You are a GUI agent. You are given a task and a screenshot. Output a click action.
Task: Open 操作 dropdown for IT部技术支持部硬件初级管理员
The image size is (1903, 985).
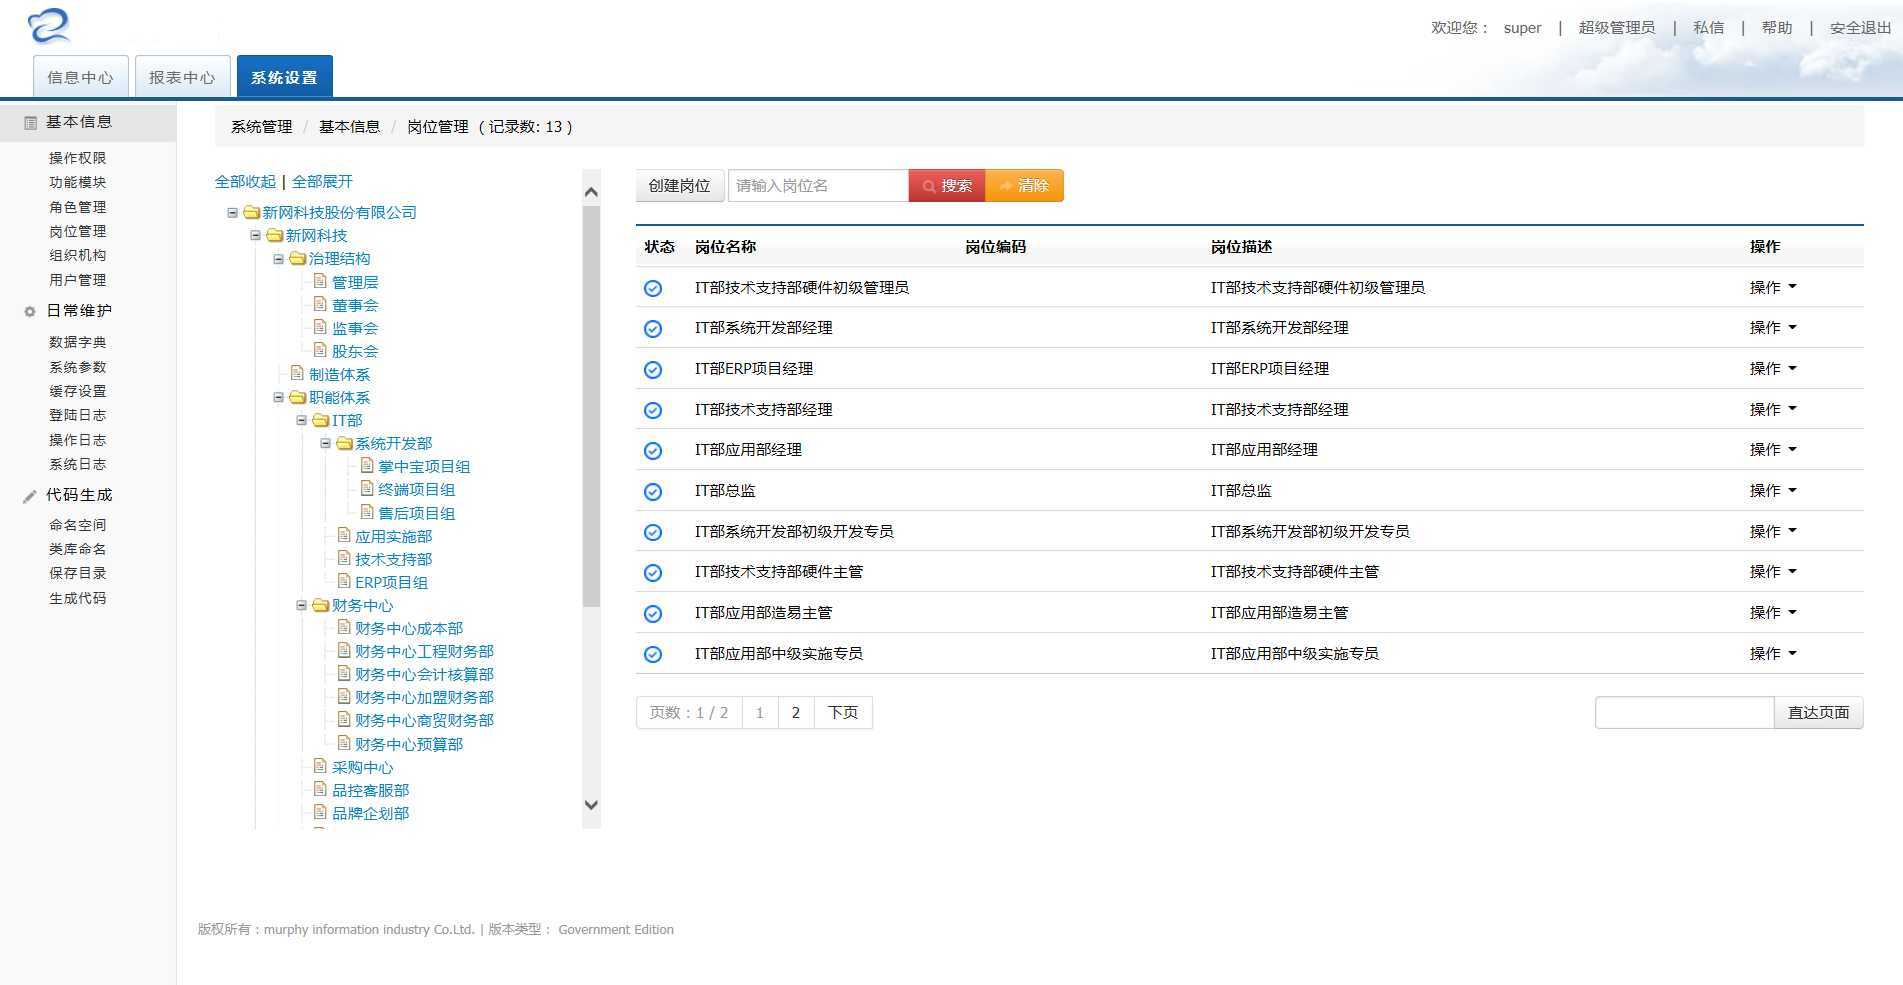[1773, 287]
